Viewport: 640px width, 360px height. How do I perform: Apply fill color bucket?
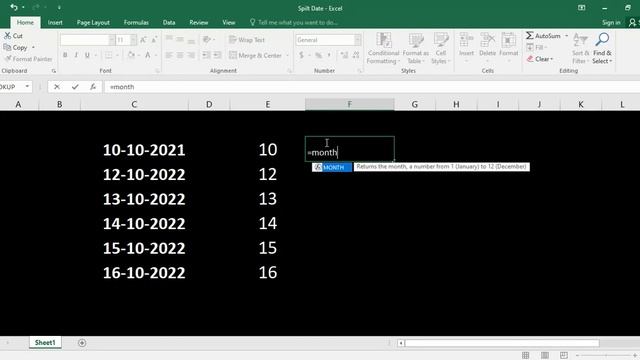point(131,55)
